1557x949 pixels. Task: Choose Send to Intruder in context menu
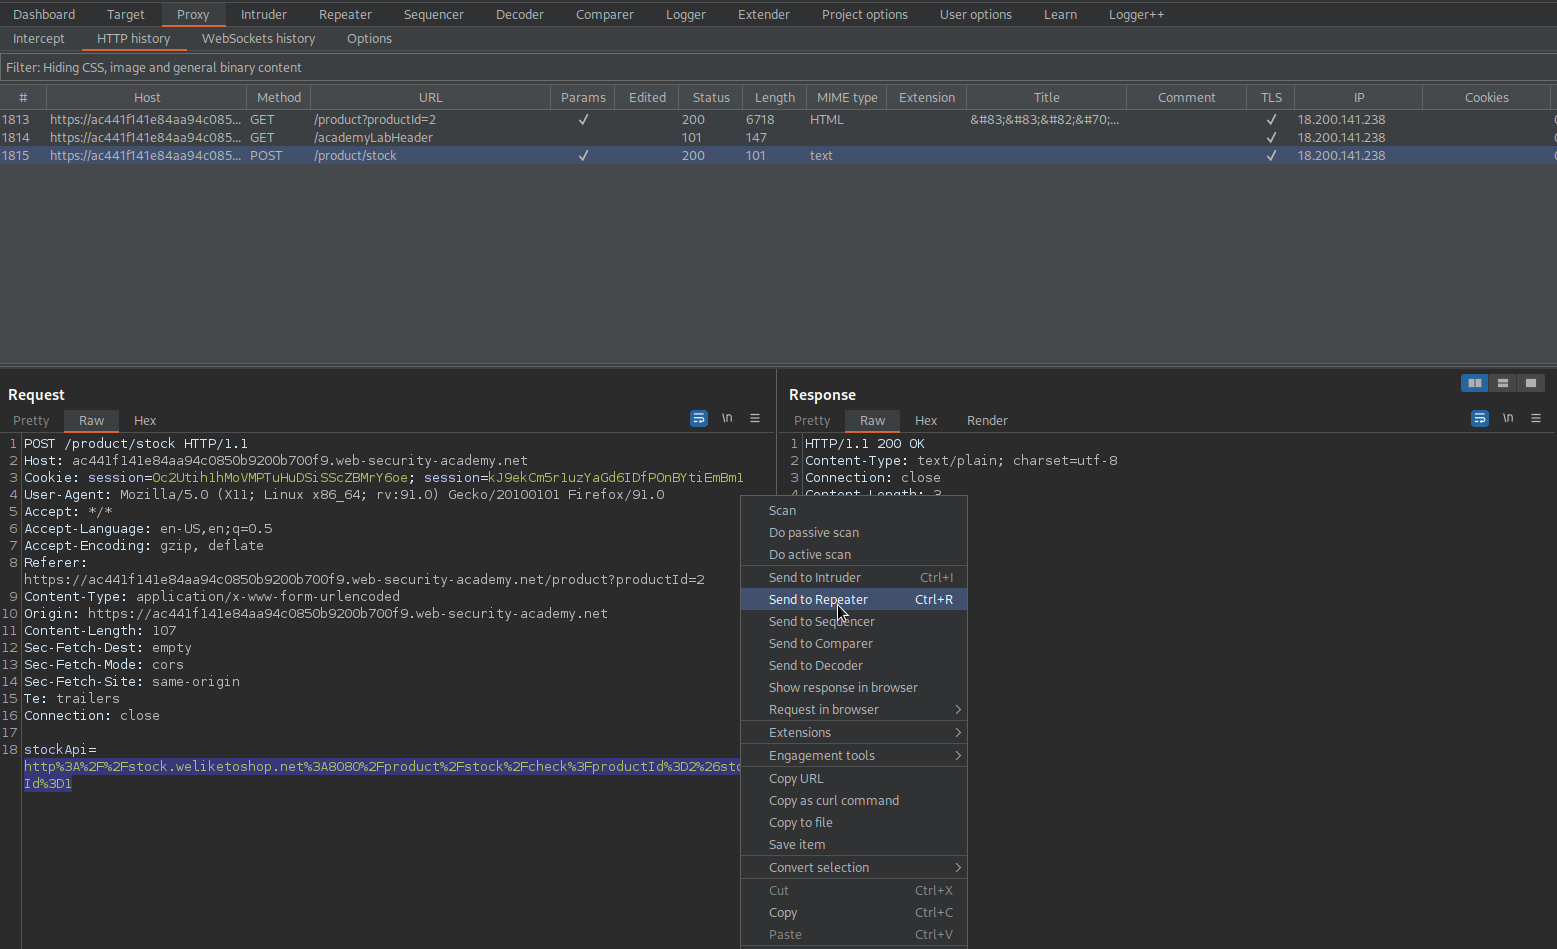click(854, 578)
